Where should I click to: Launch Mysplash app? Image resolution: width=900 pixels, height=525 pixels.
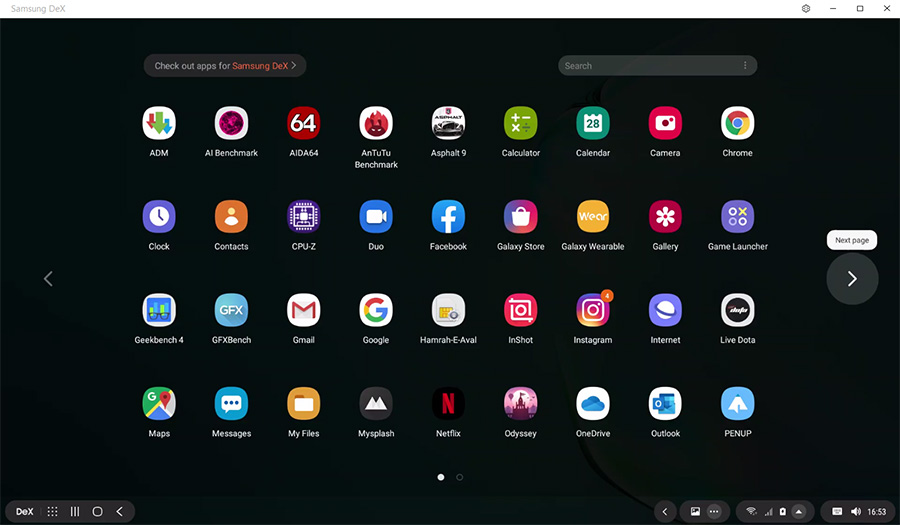[376, 403]
